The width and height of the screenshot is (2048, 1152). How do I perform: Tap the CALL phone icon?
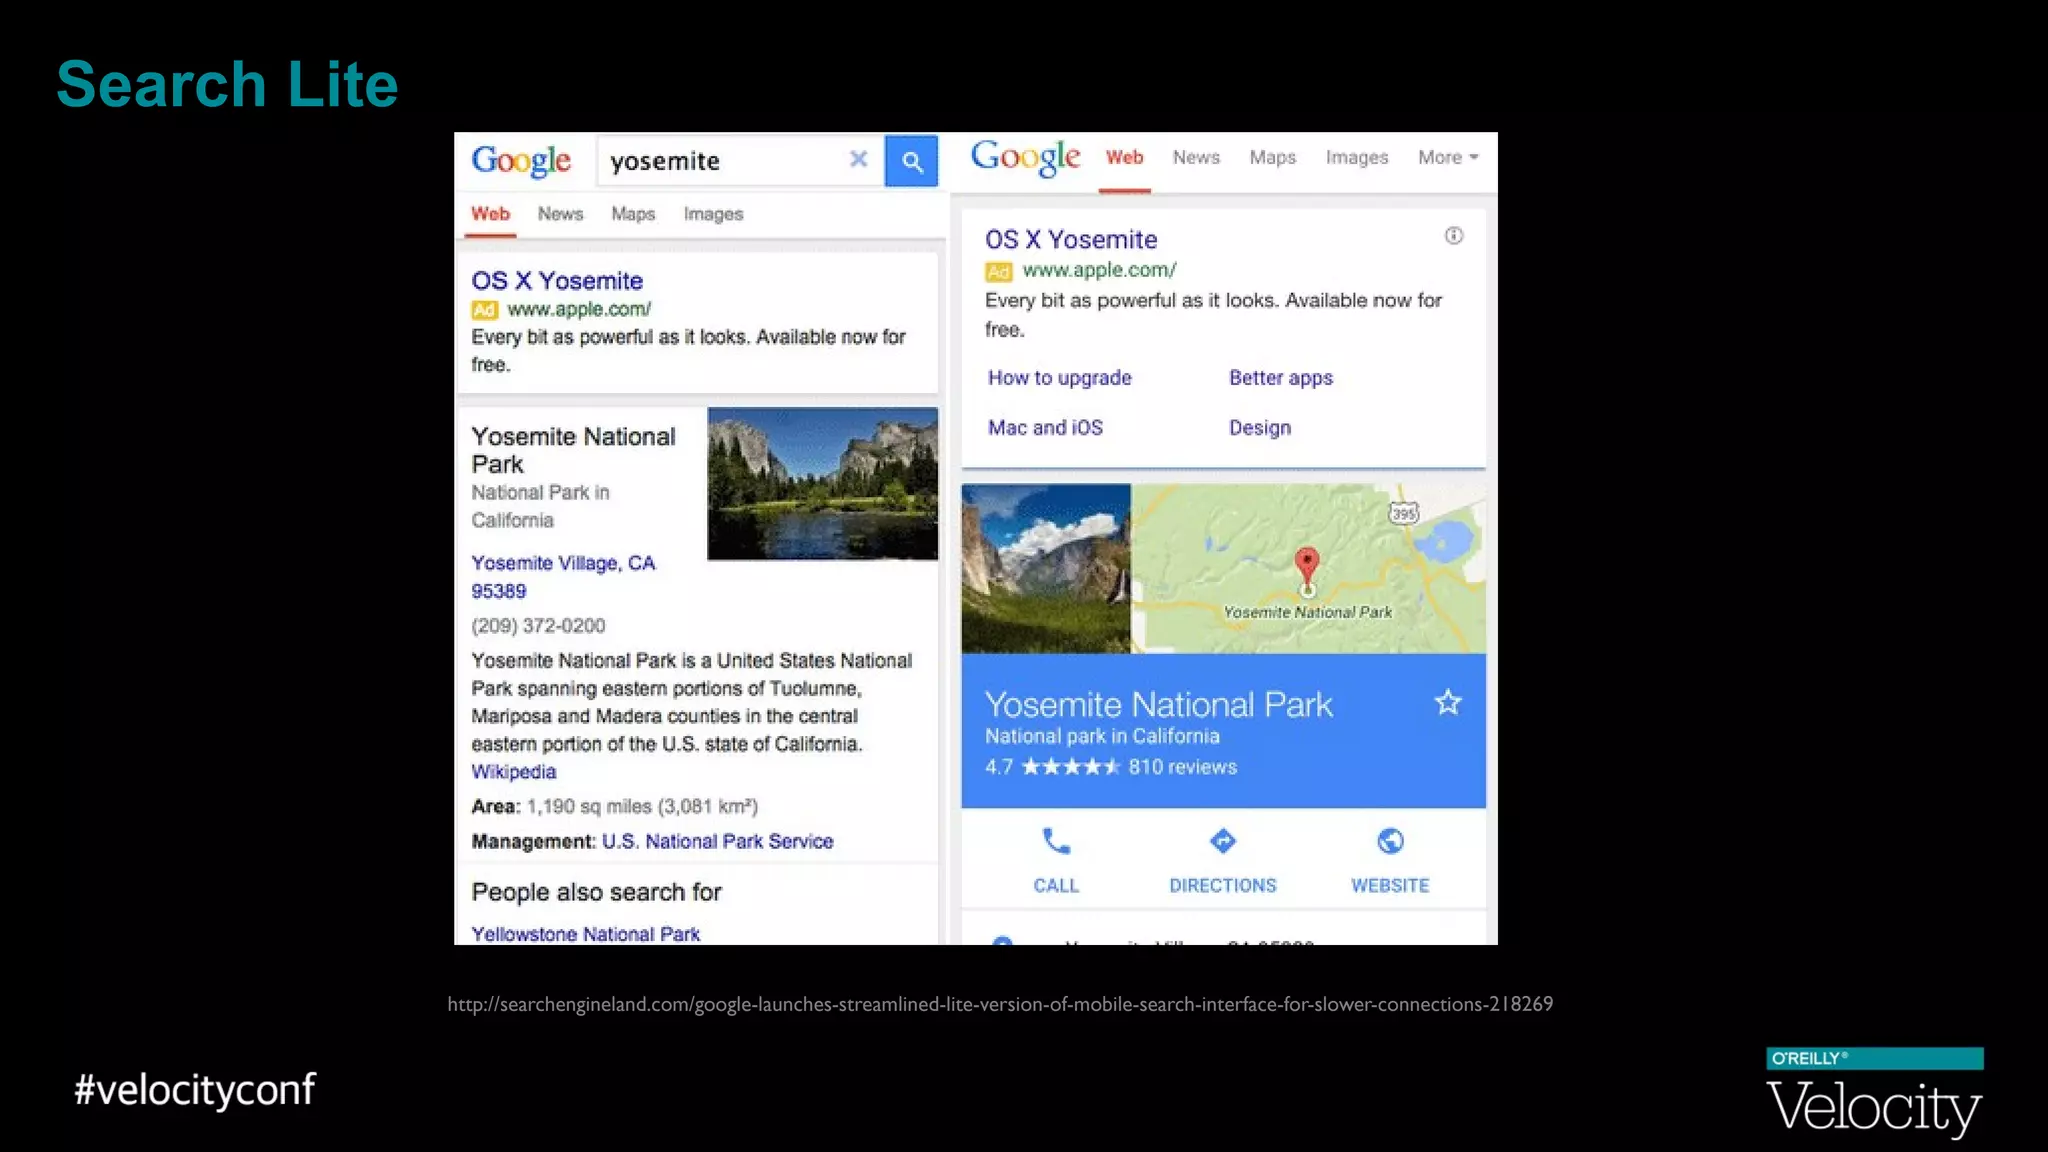pos(1056,841)
